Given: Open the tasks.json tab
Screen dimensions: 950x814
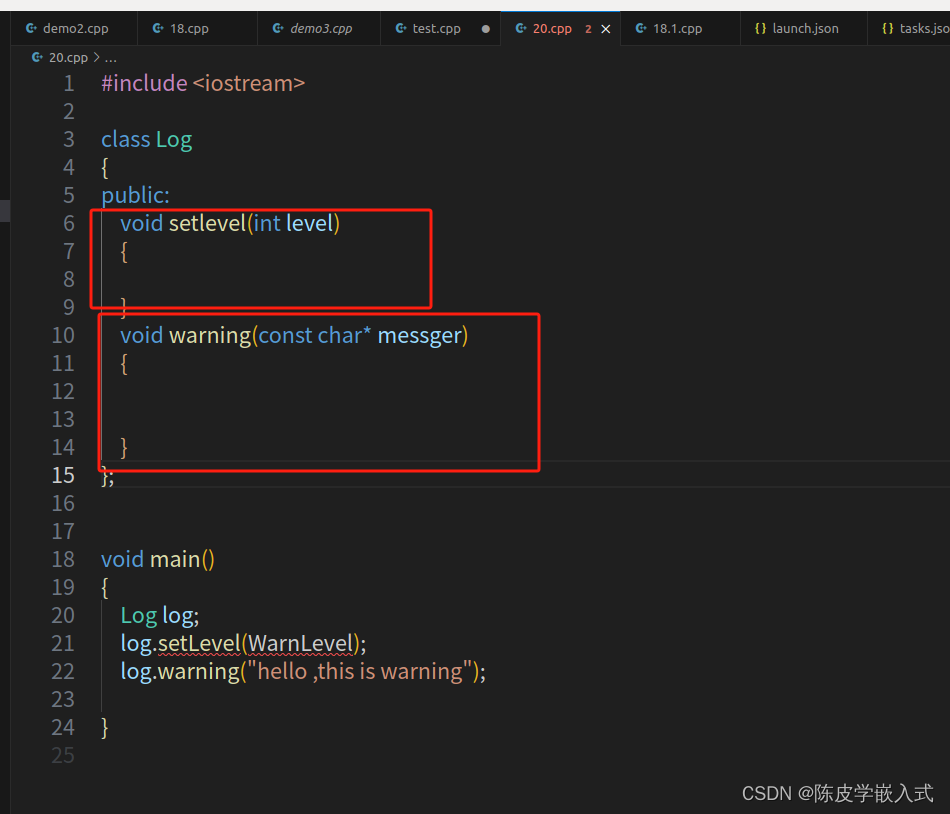Looking at the screenshot, I should pos(909,28).
